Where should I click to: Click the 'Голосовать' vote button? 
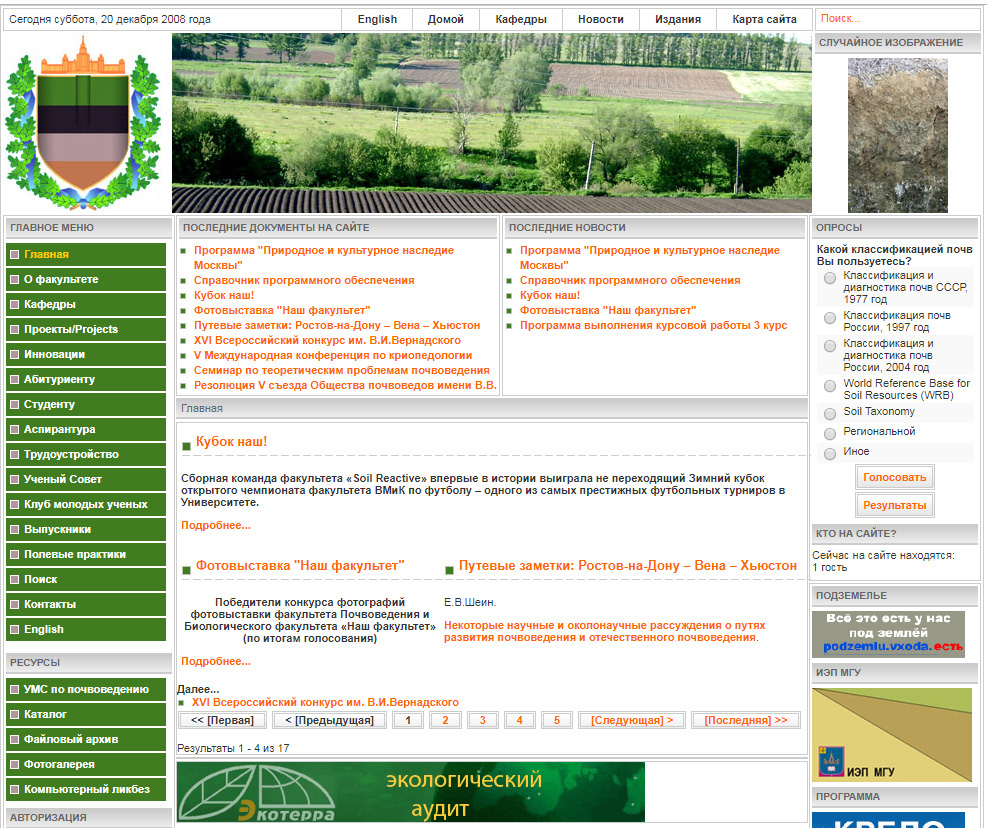point(894,477)
